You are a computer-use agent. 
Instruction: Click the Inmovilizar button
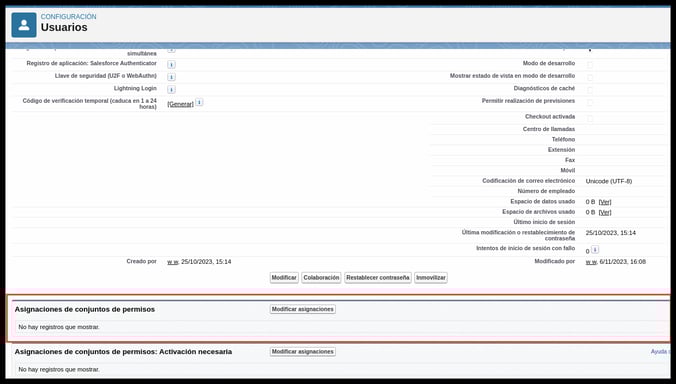click(431, 278)
